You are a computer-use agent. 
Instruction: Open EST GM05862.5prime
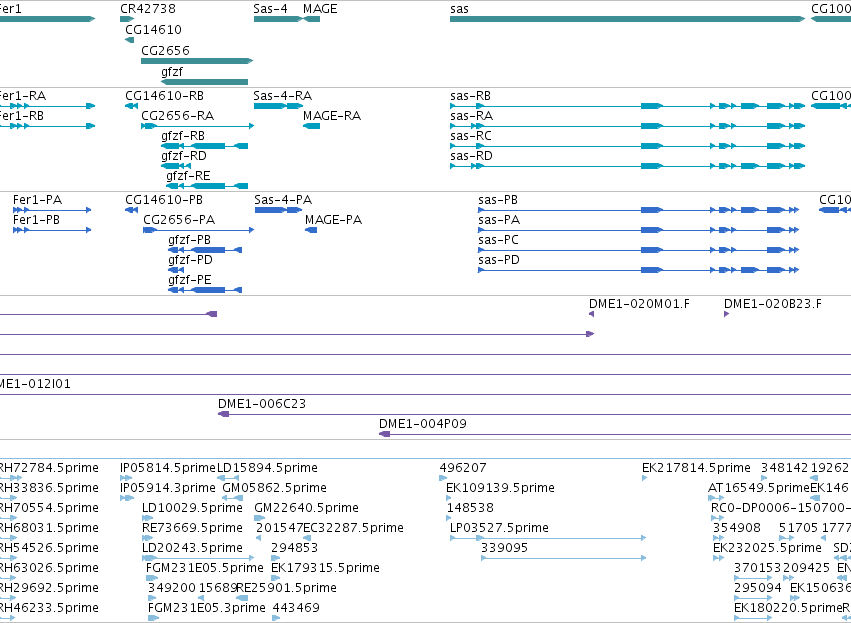[232, 498]
